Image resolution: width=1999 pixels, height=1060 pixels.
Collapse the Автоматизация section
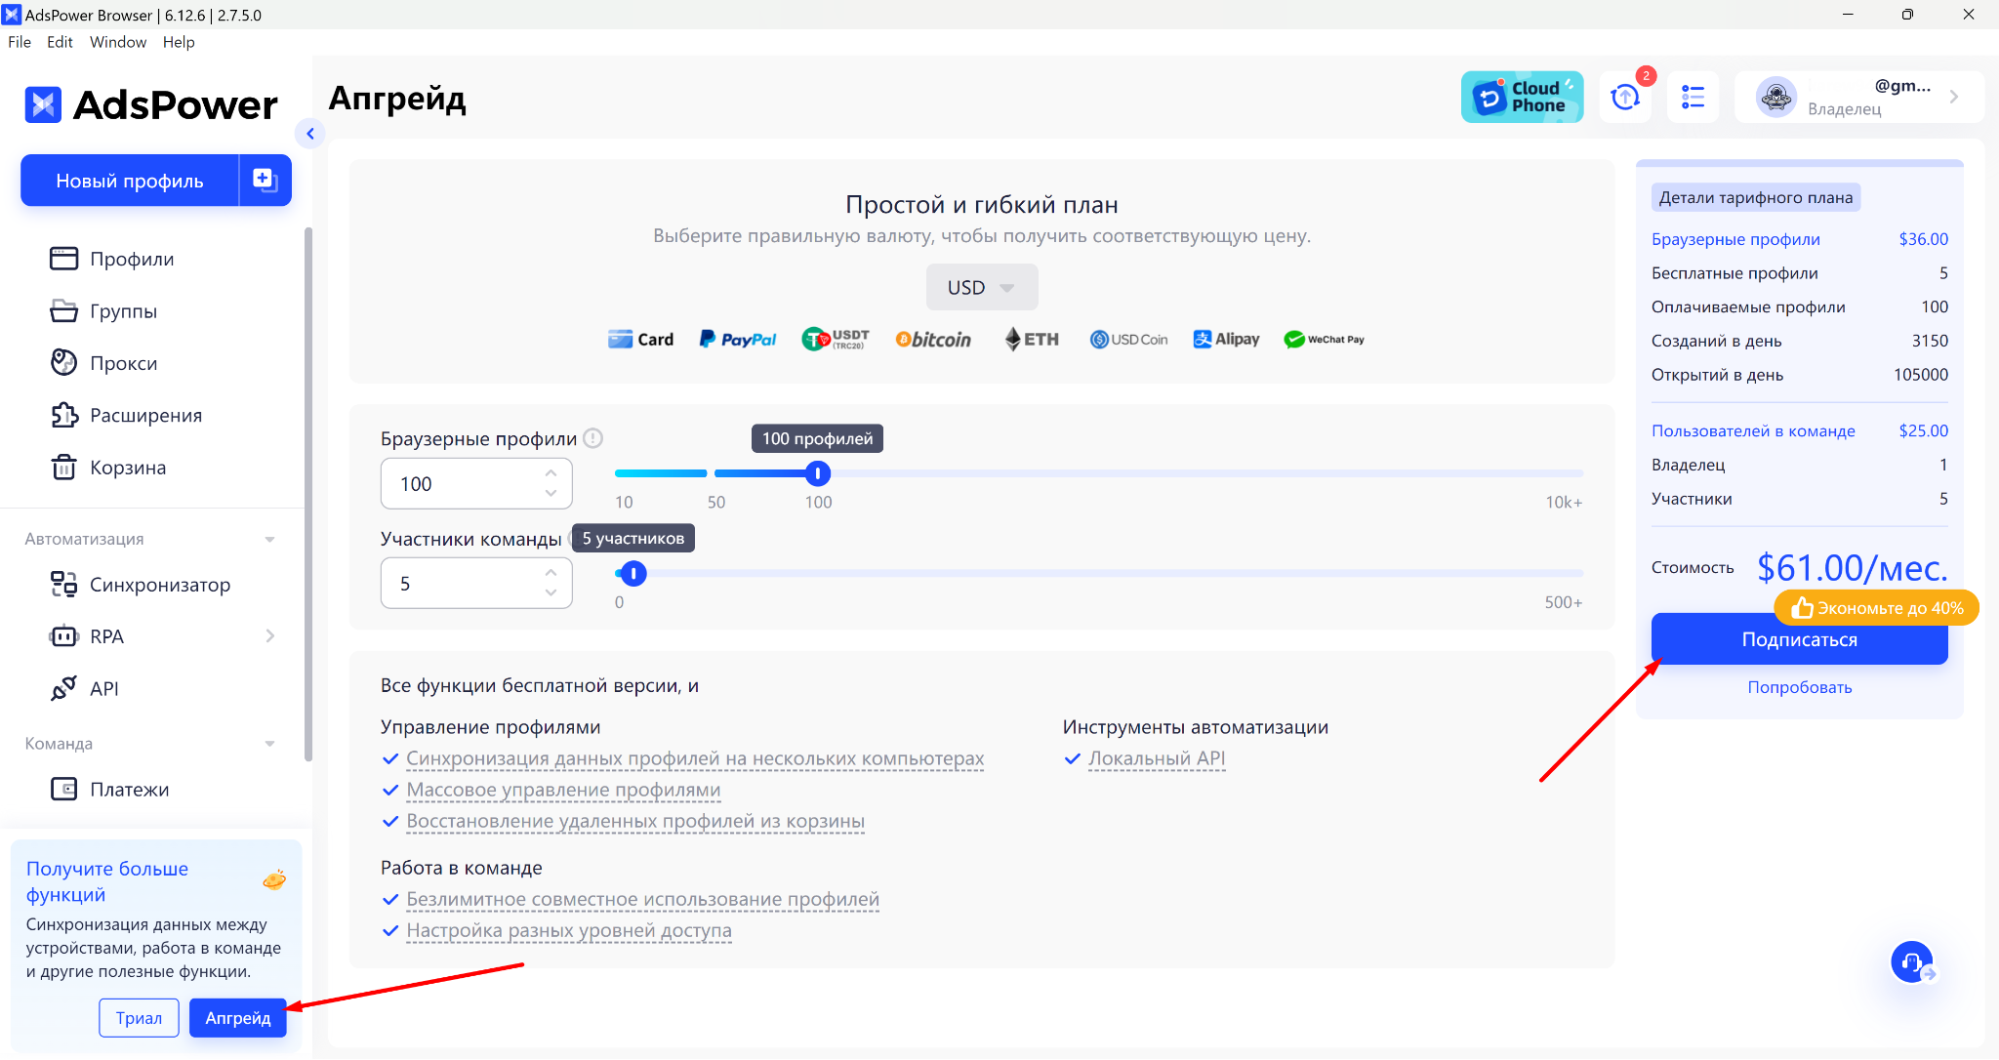(x=269, y=539)
